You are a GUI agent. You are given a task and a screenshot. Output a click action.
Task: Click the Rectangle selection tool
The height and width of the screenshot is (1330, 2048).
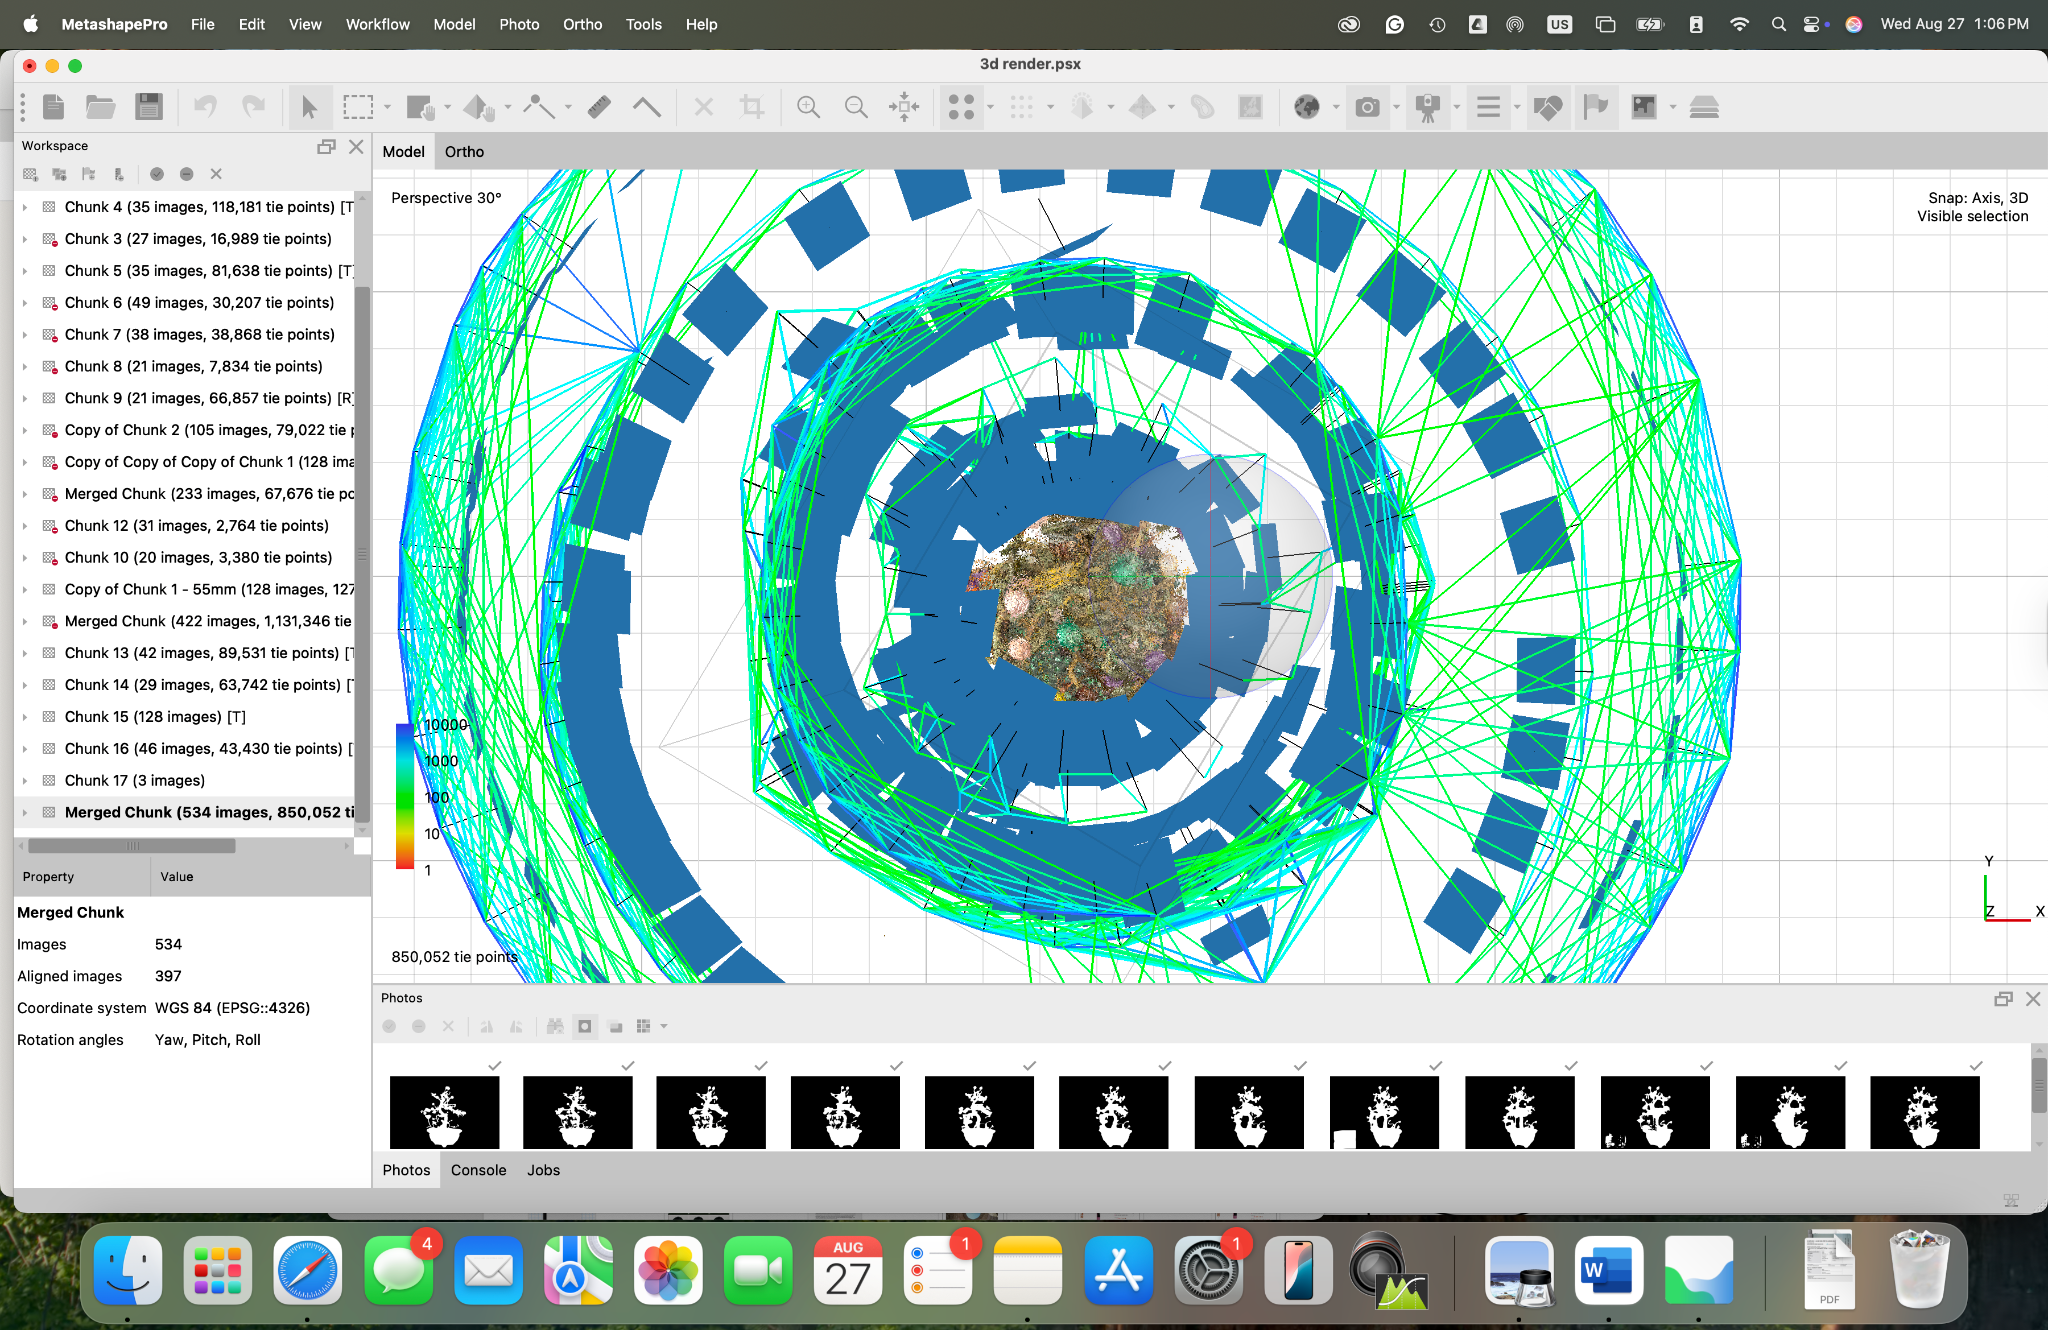(358, 107)
